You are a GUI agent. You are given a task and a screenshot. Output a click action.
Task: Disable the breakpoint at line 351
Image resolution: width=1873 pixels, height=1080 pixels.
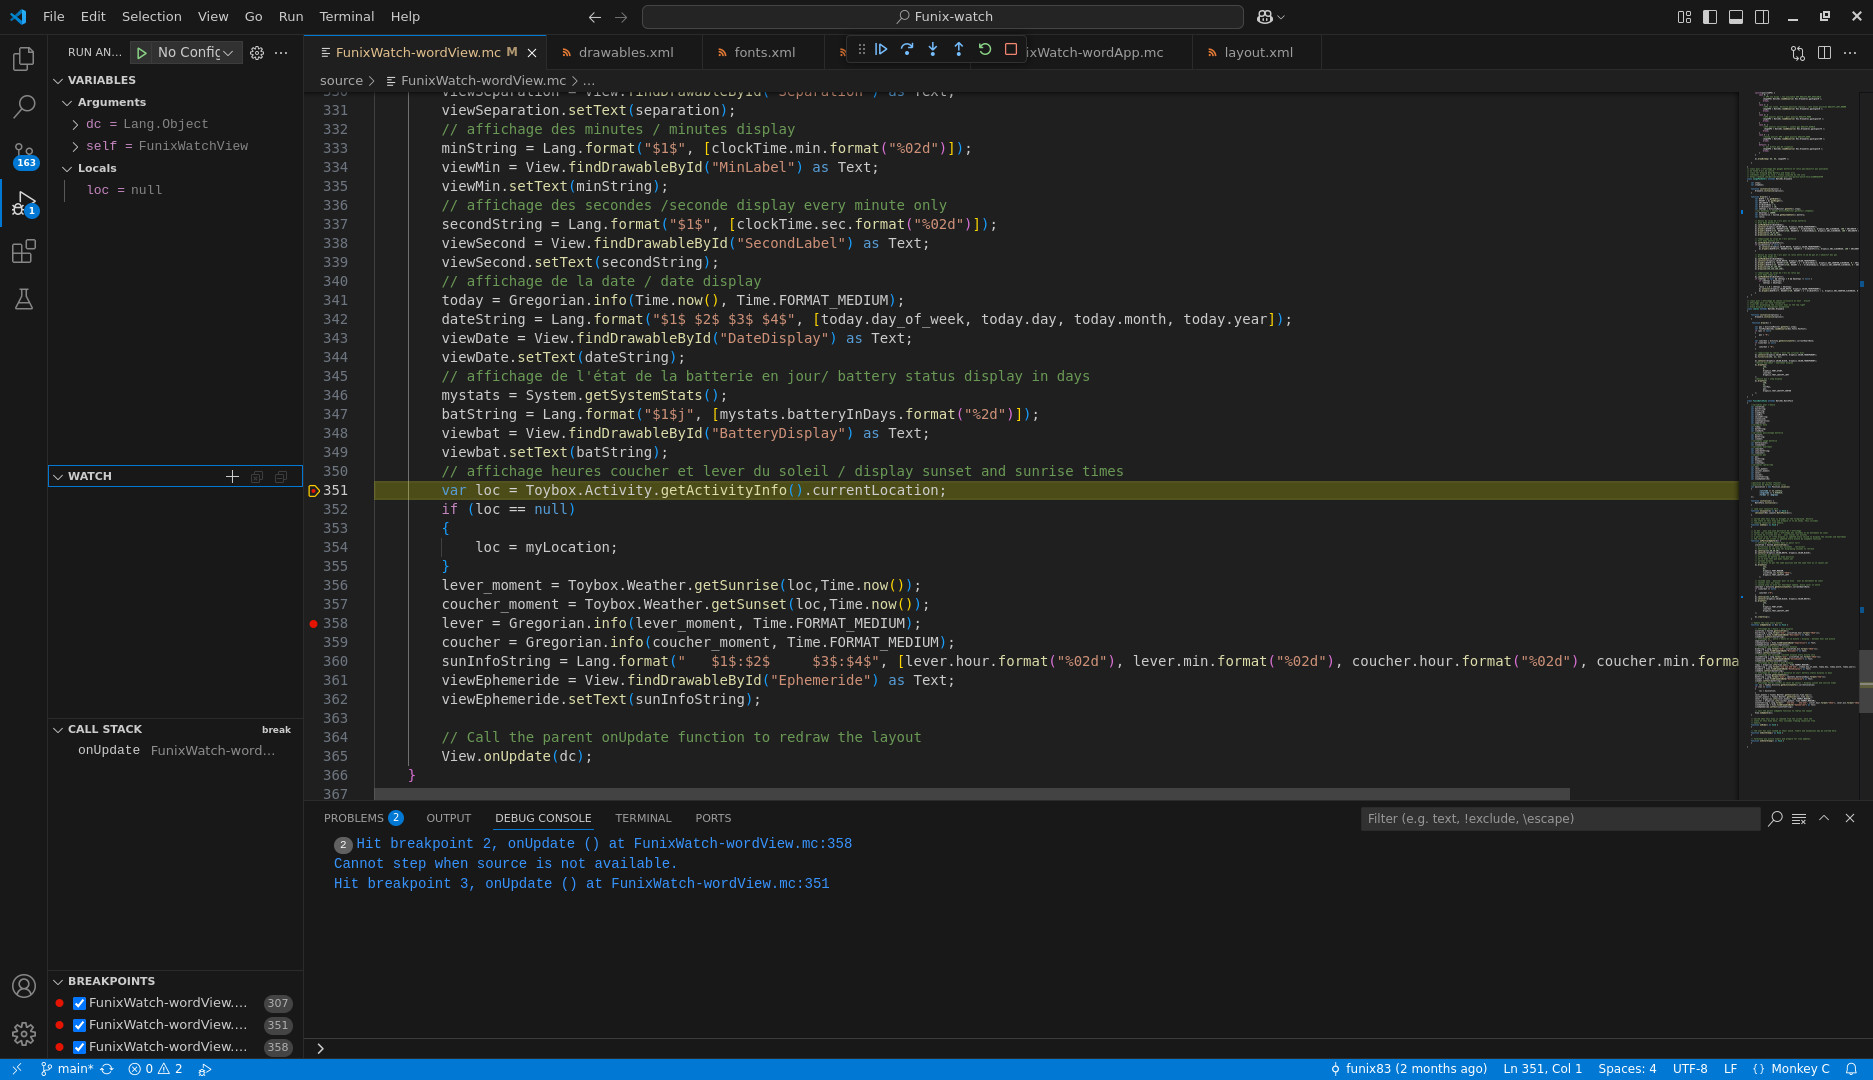pyautogui.click(x=80, y=1025)
